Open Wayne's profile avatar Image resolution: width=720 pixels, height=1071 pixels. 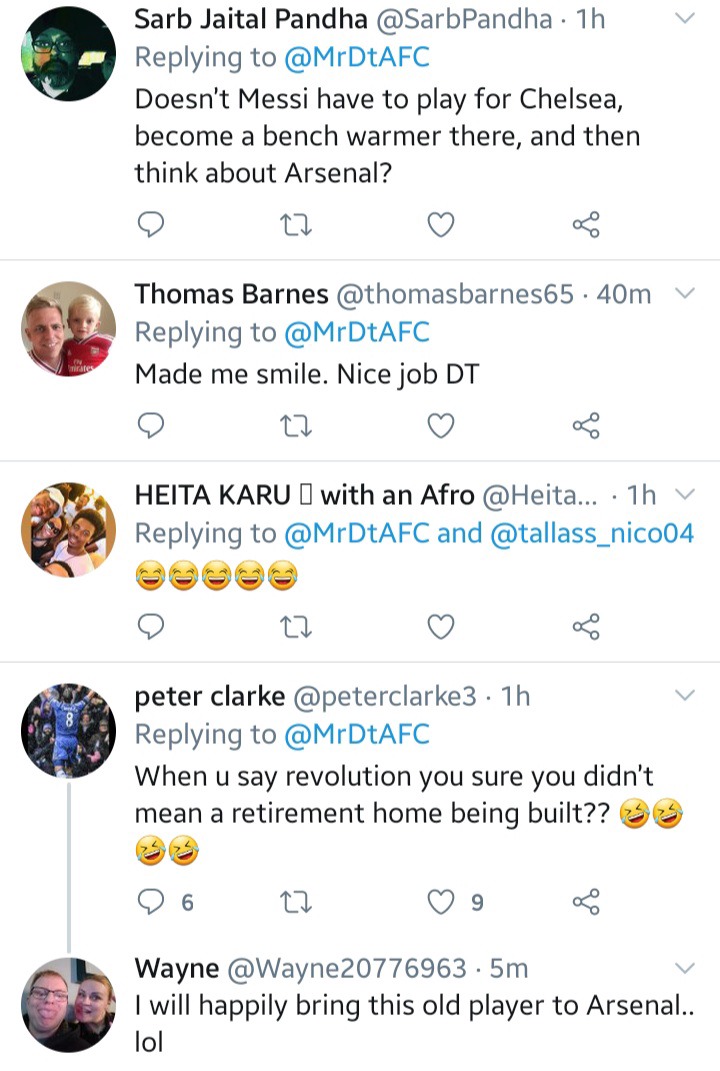[68, 1003]
